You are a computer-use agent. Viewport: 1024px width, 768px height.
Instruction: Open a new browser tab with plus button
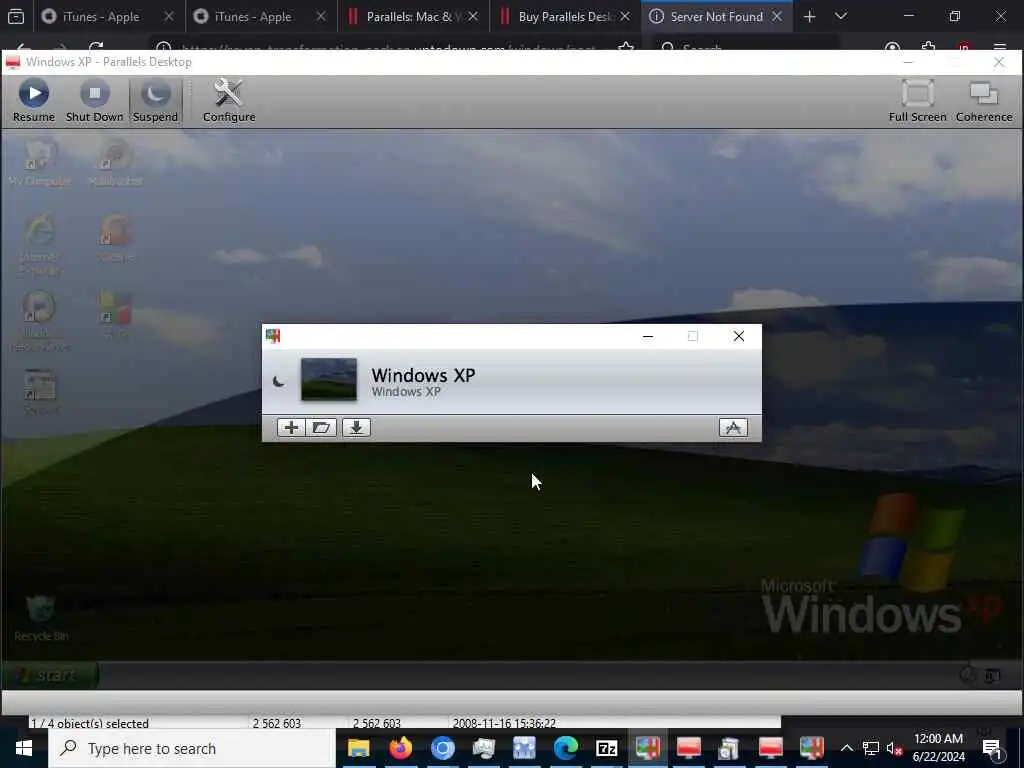point(810,16)
